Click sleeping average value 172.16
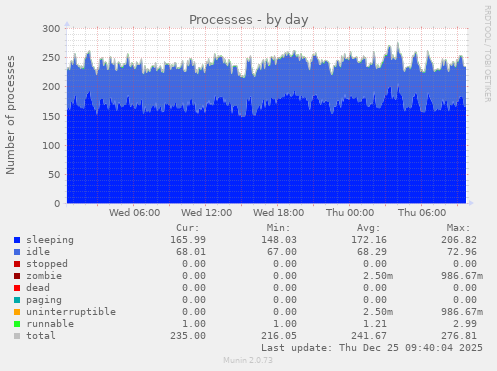Viewport: 497px width, 371px height. (x=369, y=240)
